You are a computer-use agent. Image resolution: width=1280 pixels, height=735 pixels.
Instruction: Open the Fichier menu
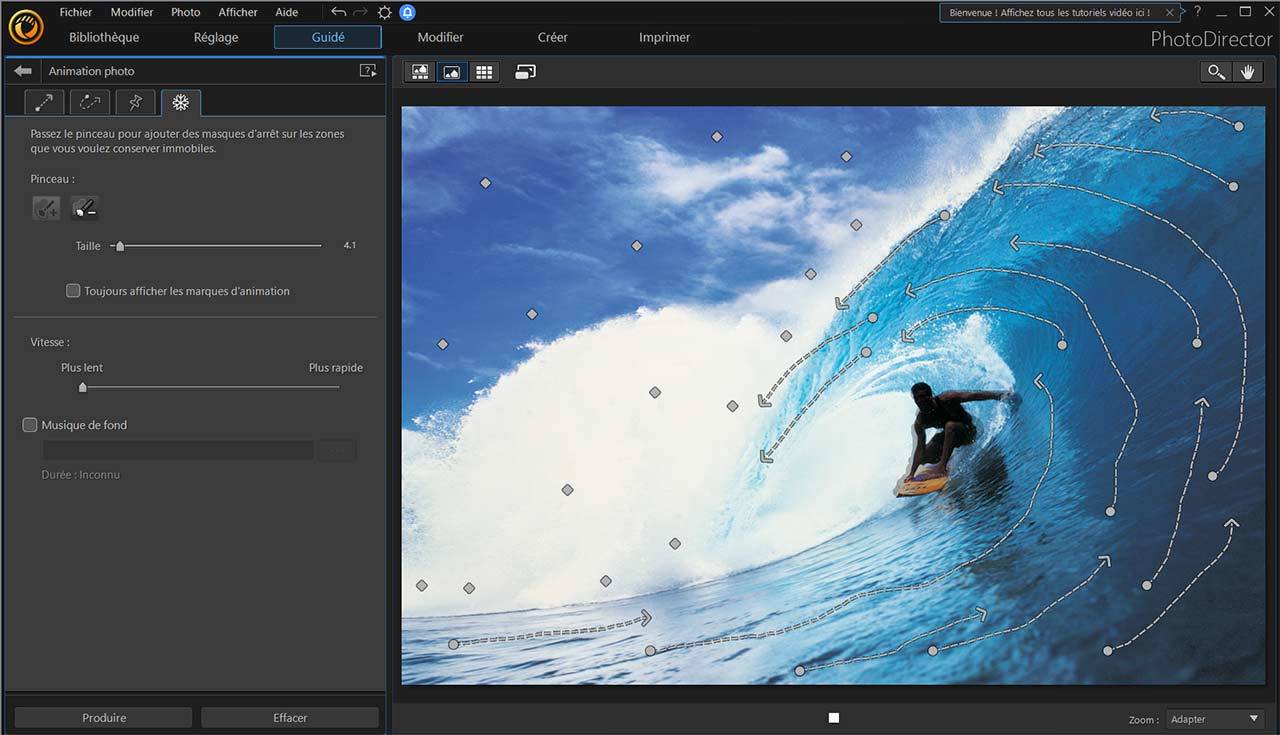[75, 12]
